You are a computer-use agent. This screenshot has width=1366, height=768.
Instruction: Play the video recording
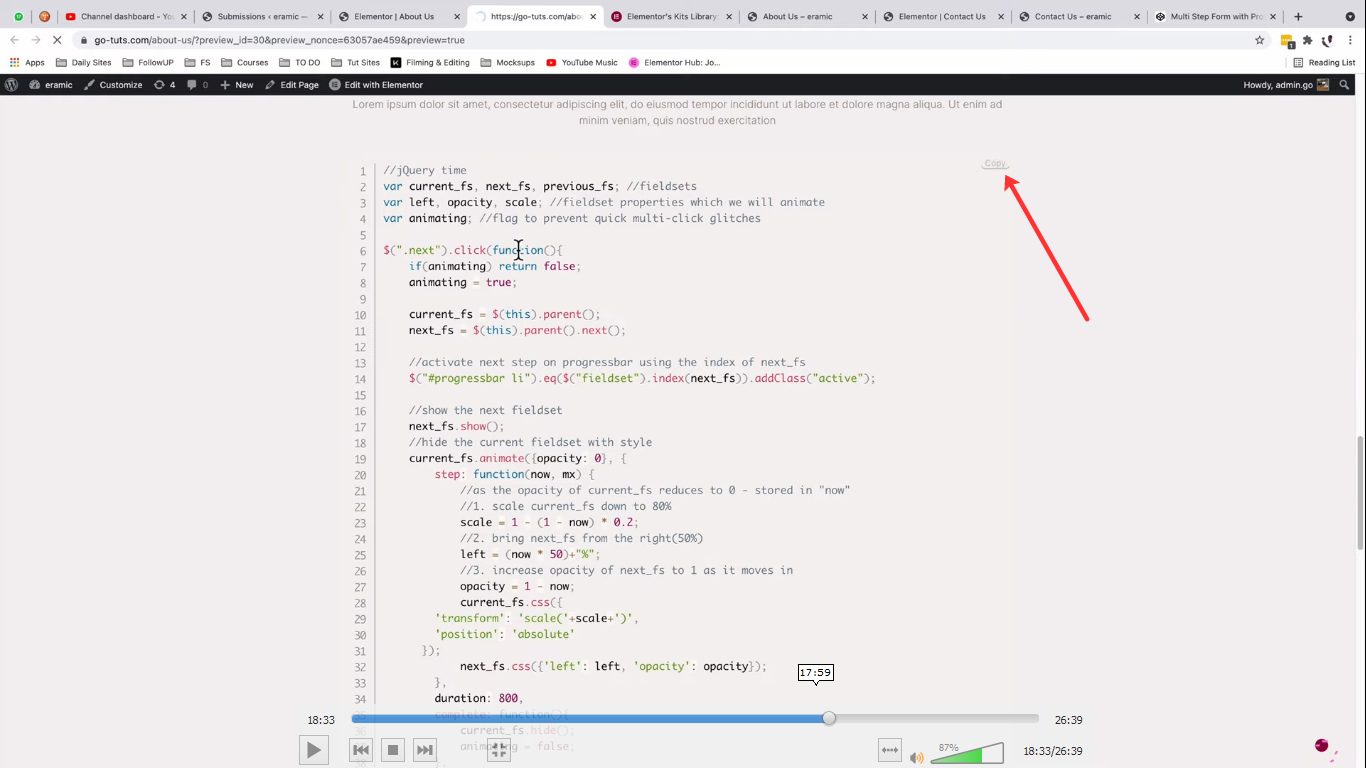pos(314,750)
